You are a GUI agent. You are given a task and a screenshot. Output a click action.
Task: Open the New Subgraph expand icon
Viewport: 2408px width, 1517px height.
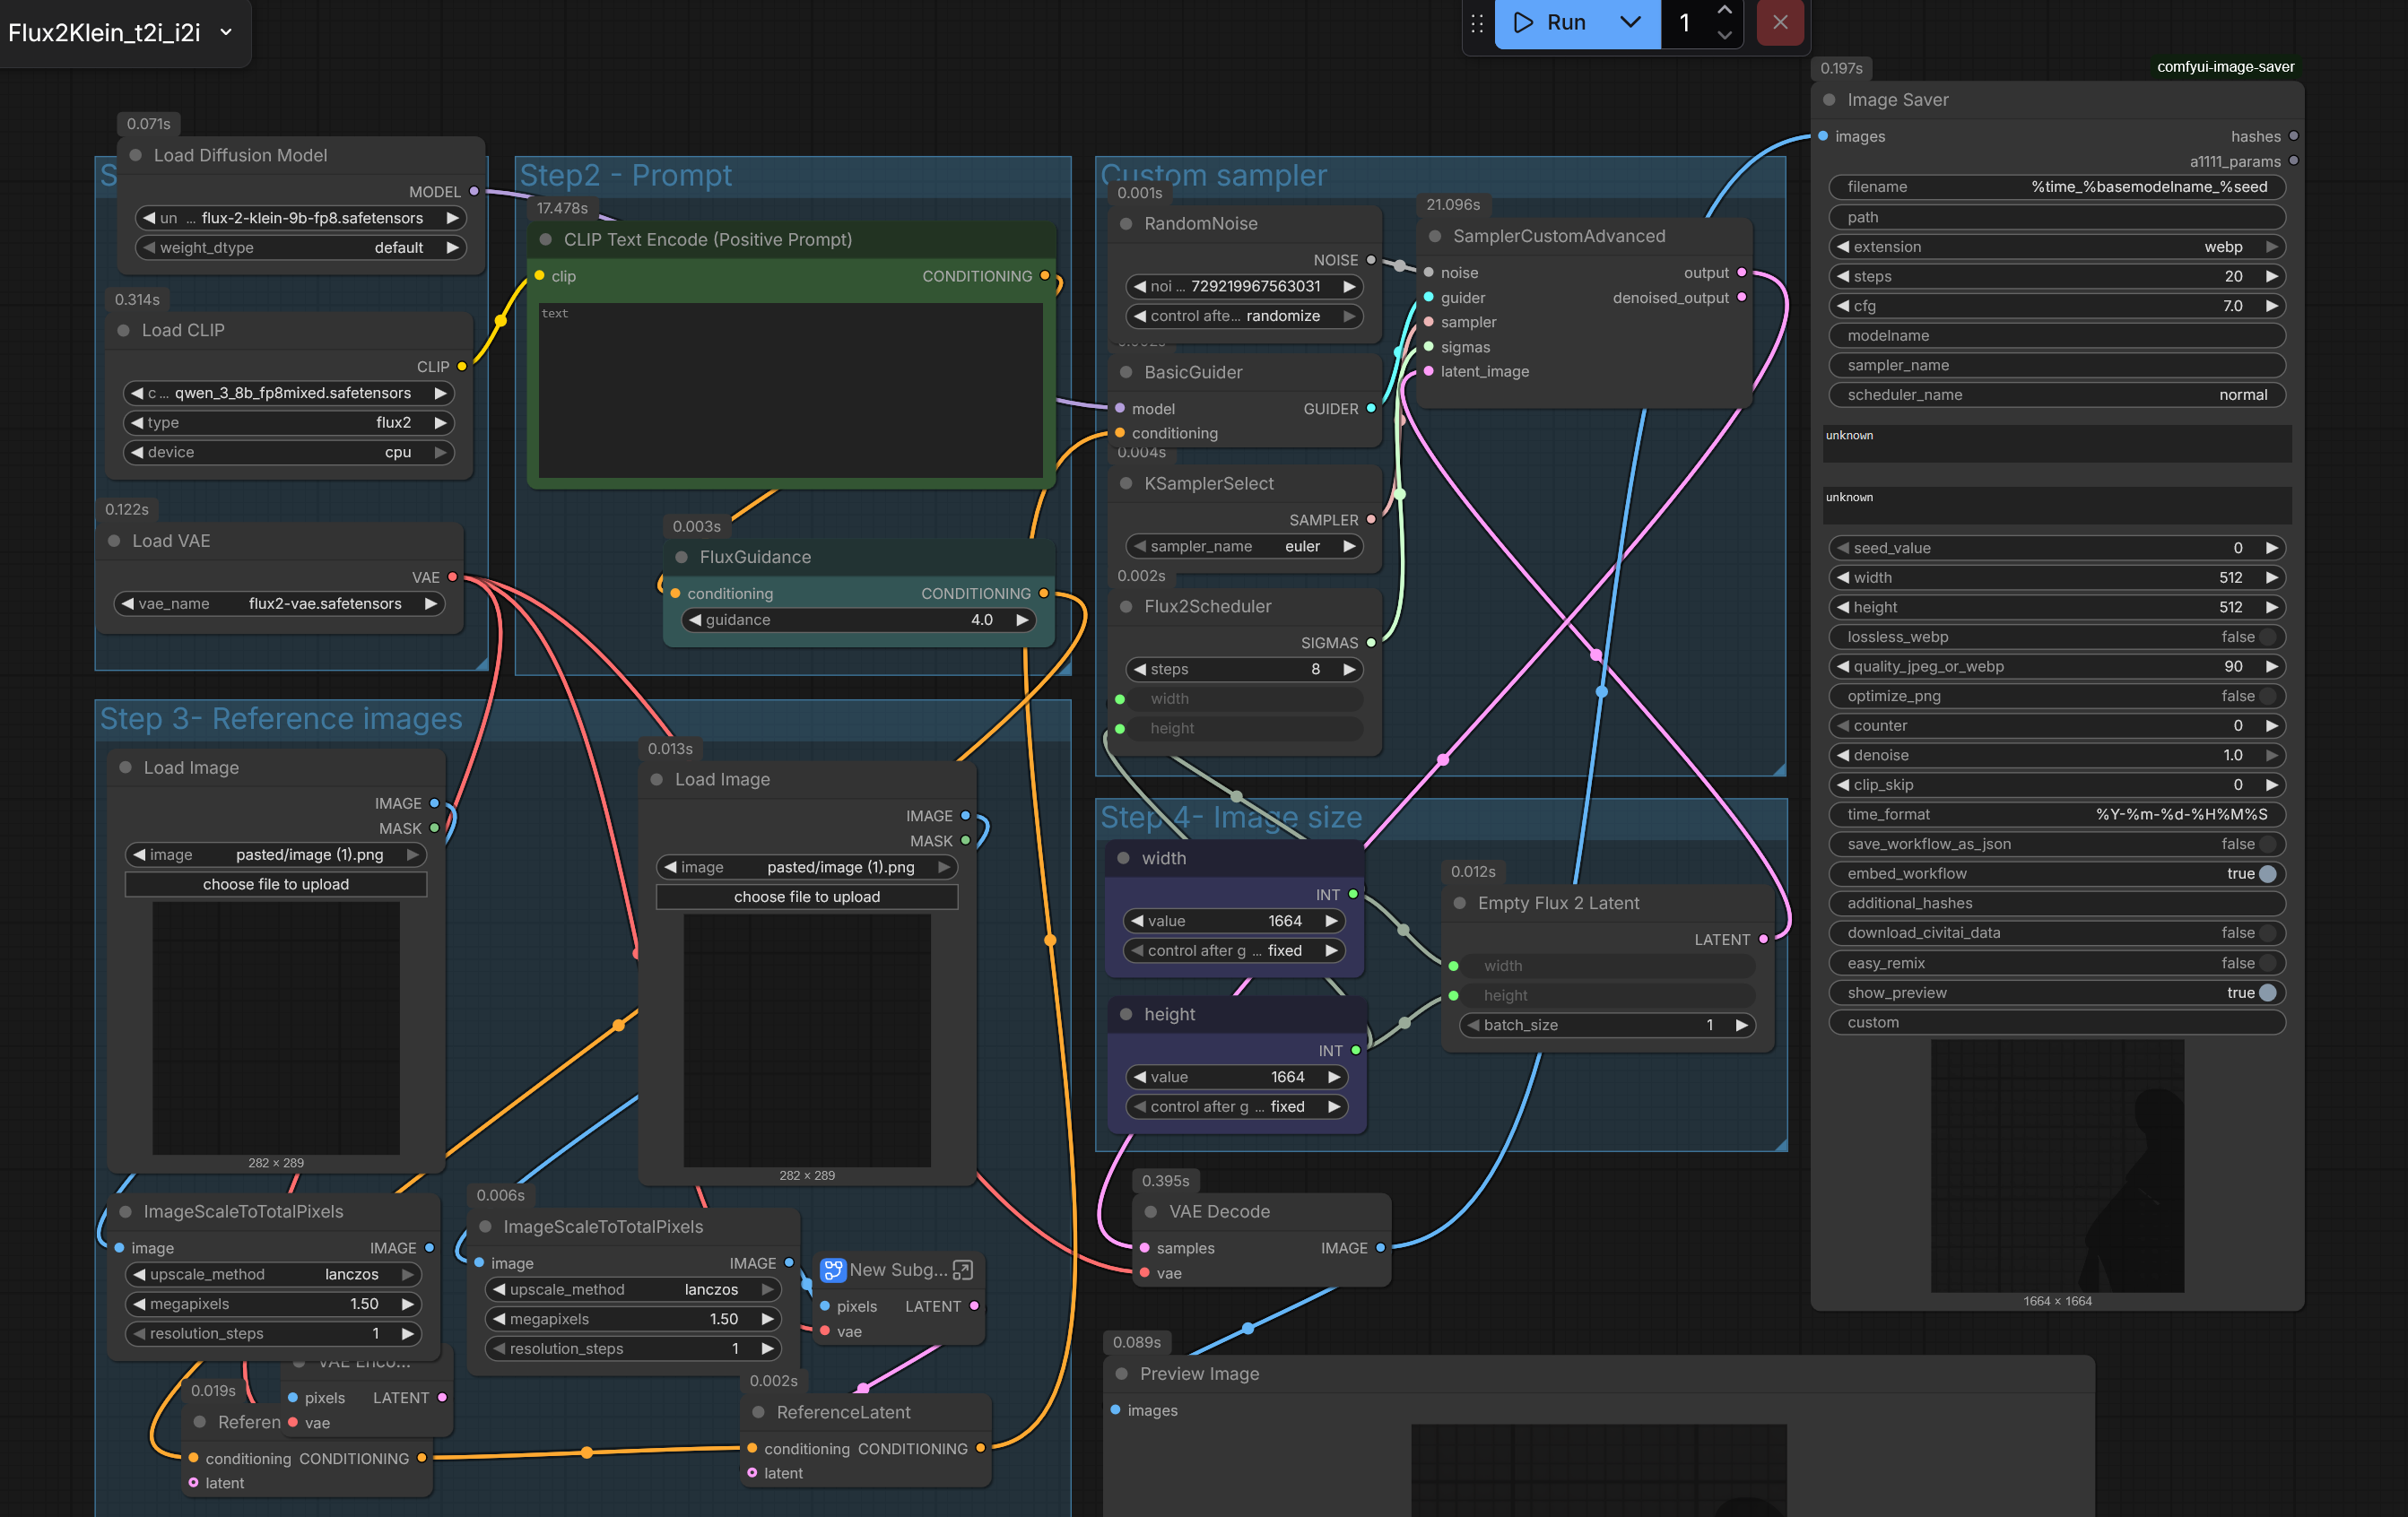[963, 1270]
